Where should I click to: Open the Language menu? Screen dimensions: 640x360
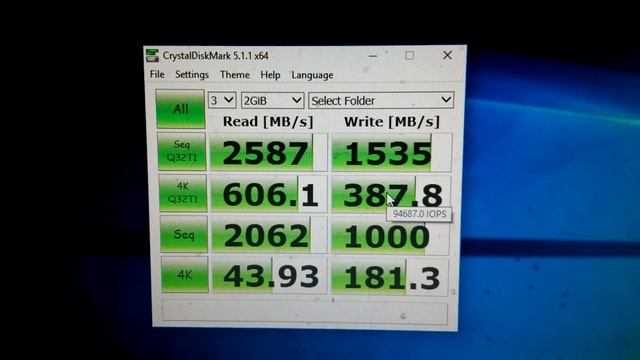click(x=312, y=75)
